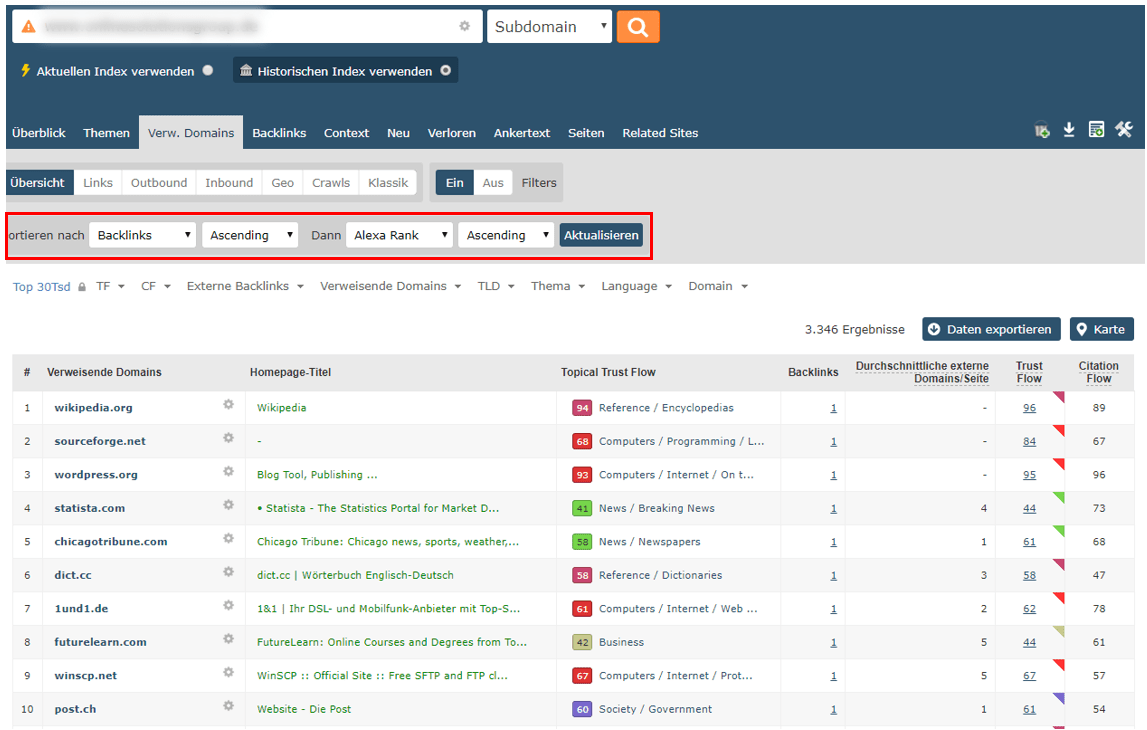Select Aktuellen Index verwenden radio button
This screenshot has width=1147, height=730.
[x=208, y=70]
